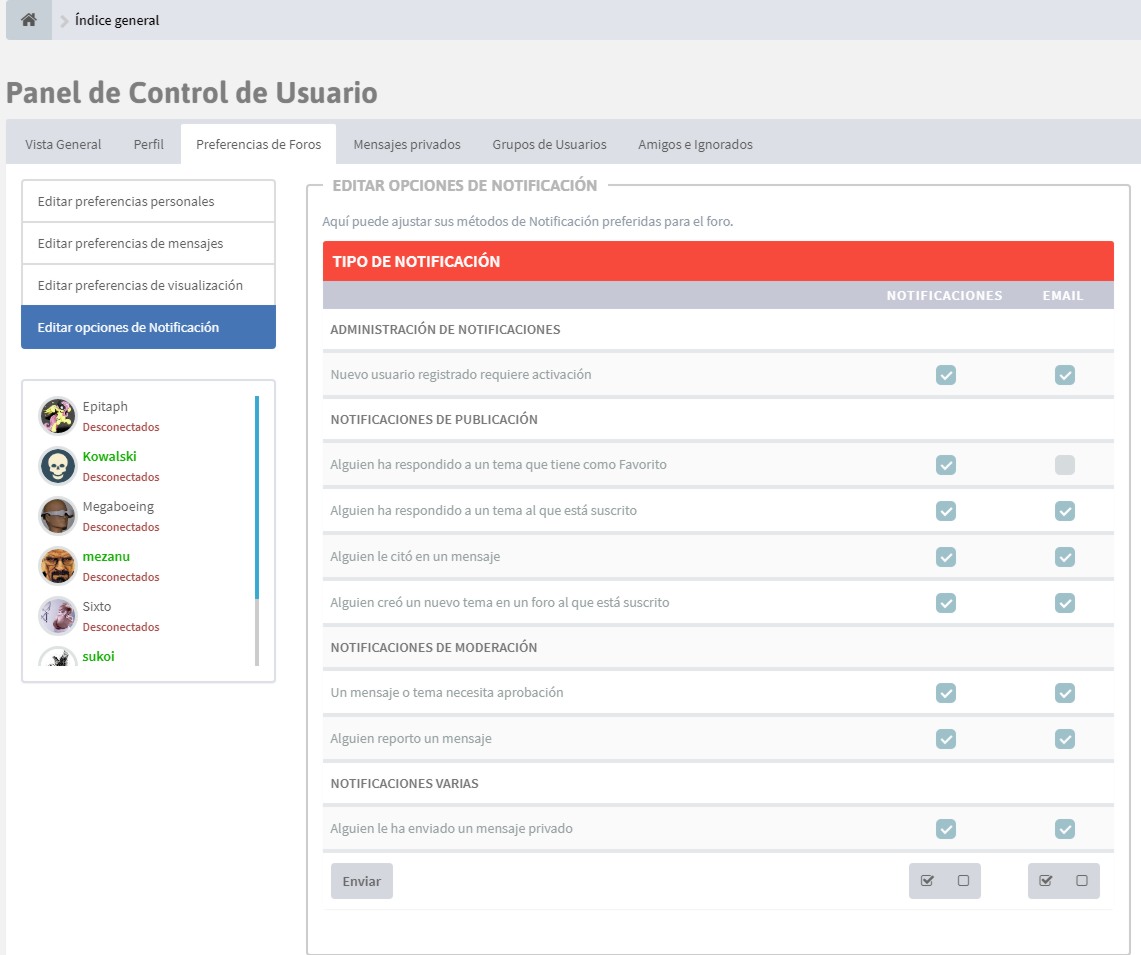
Task: Mark all Email column checkboxes icon
Action: (1046, 881)
